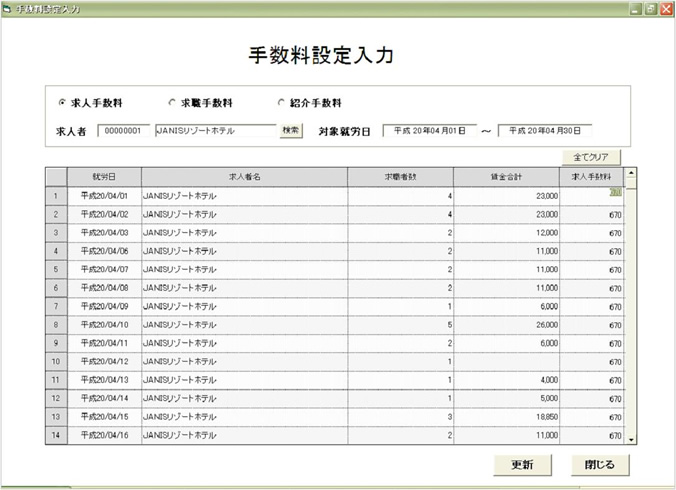
Task: Select the 求人手数料 radio button
Action: (x=63, y=103)
